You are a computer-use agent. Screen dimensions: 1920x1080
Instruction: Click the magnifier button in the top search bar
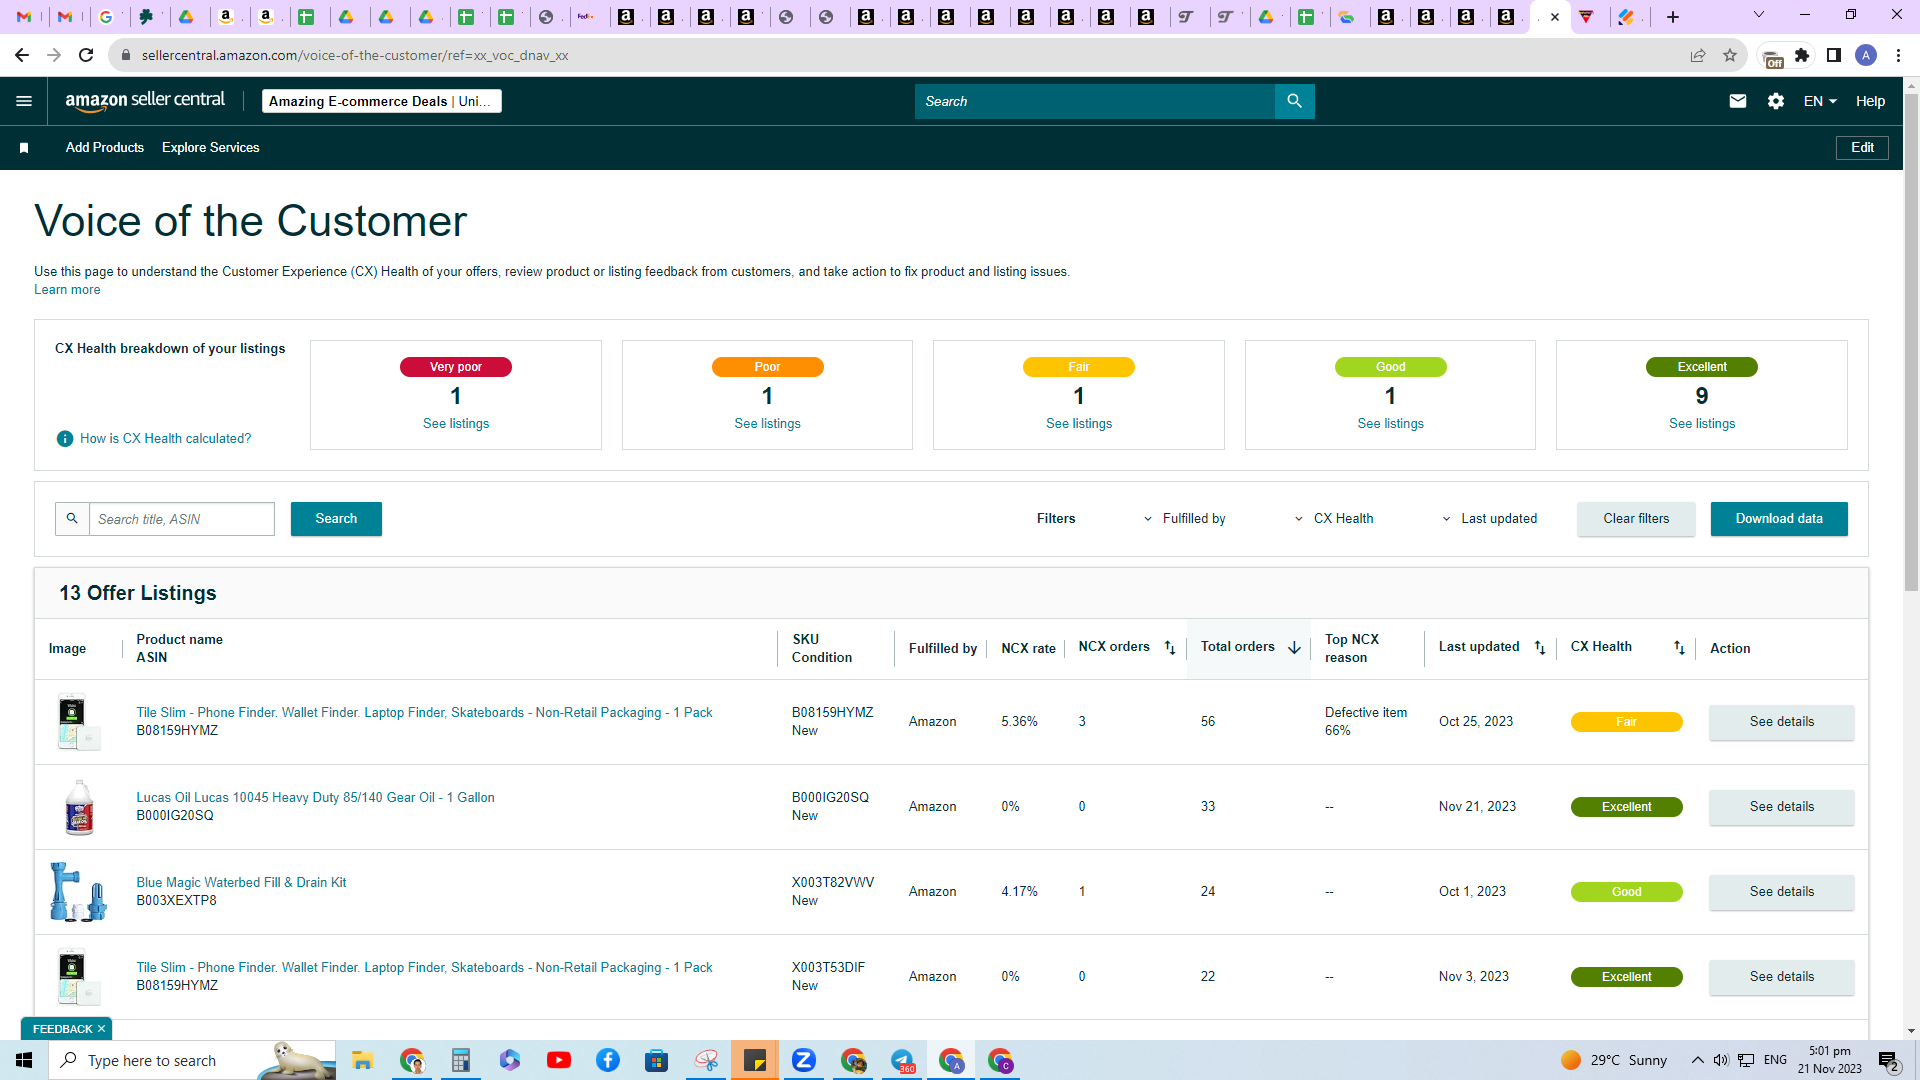[x=1294, y=101]
